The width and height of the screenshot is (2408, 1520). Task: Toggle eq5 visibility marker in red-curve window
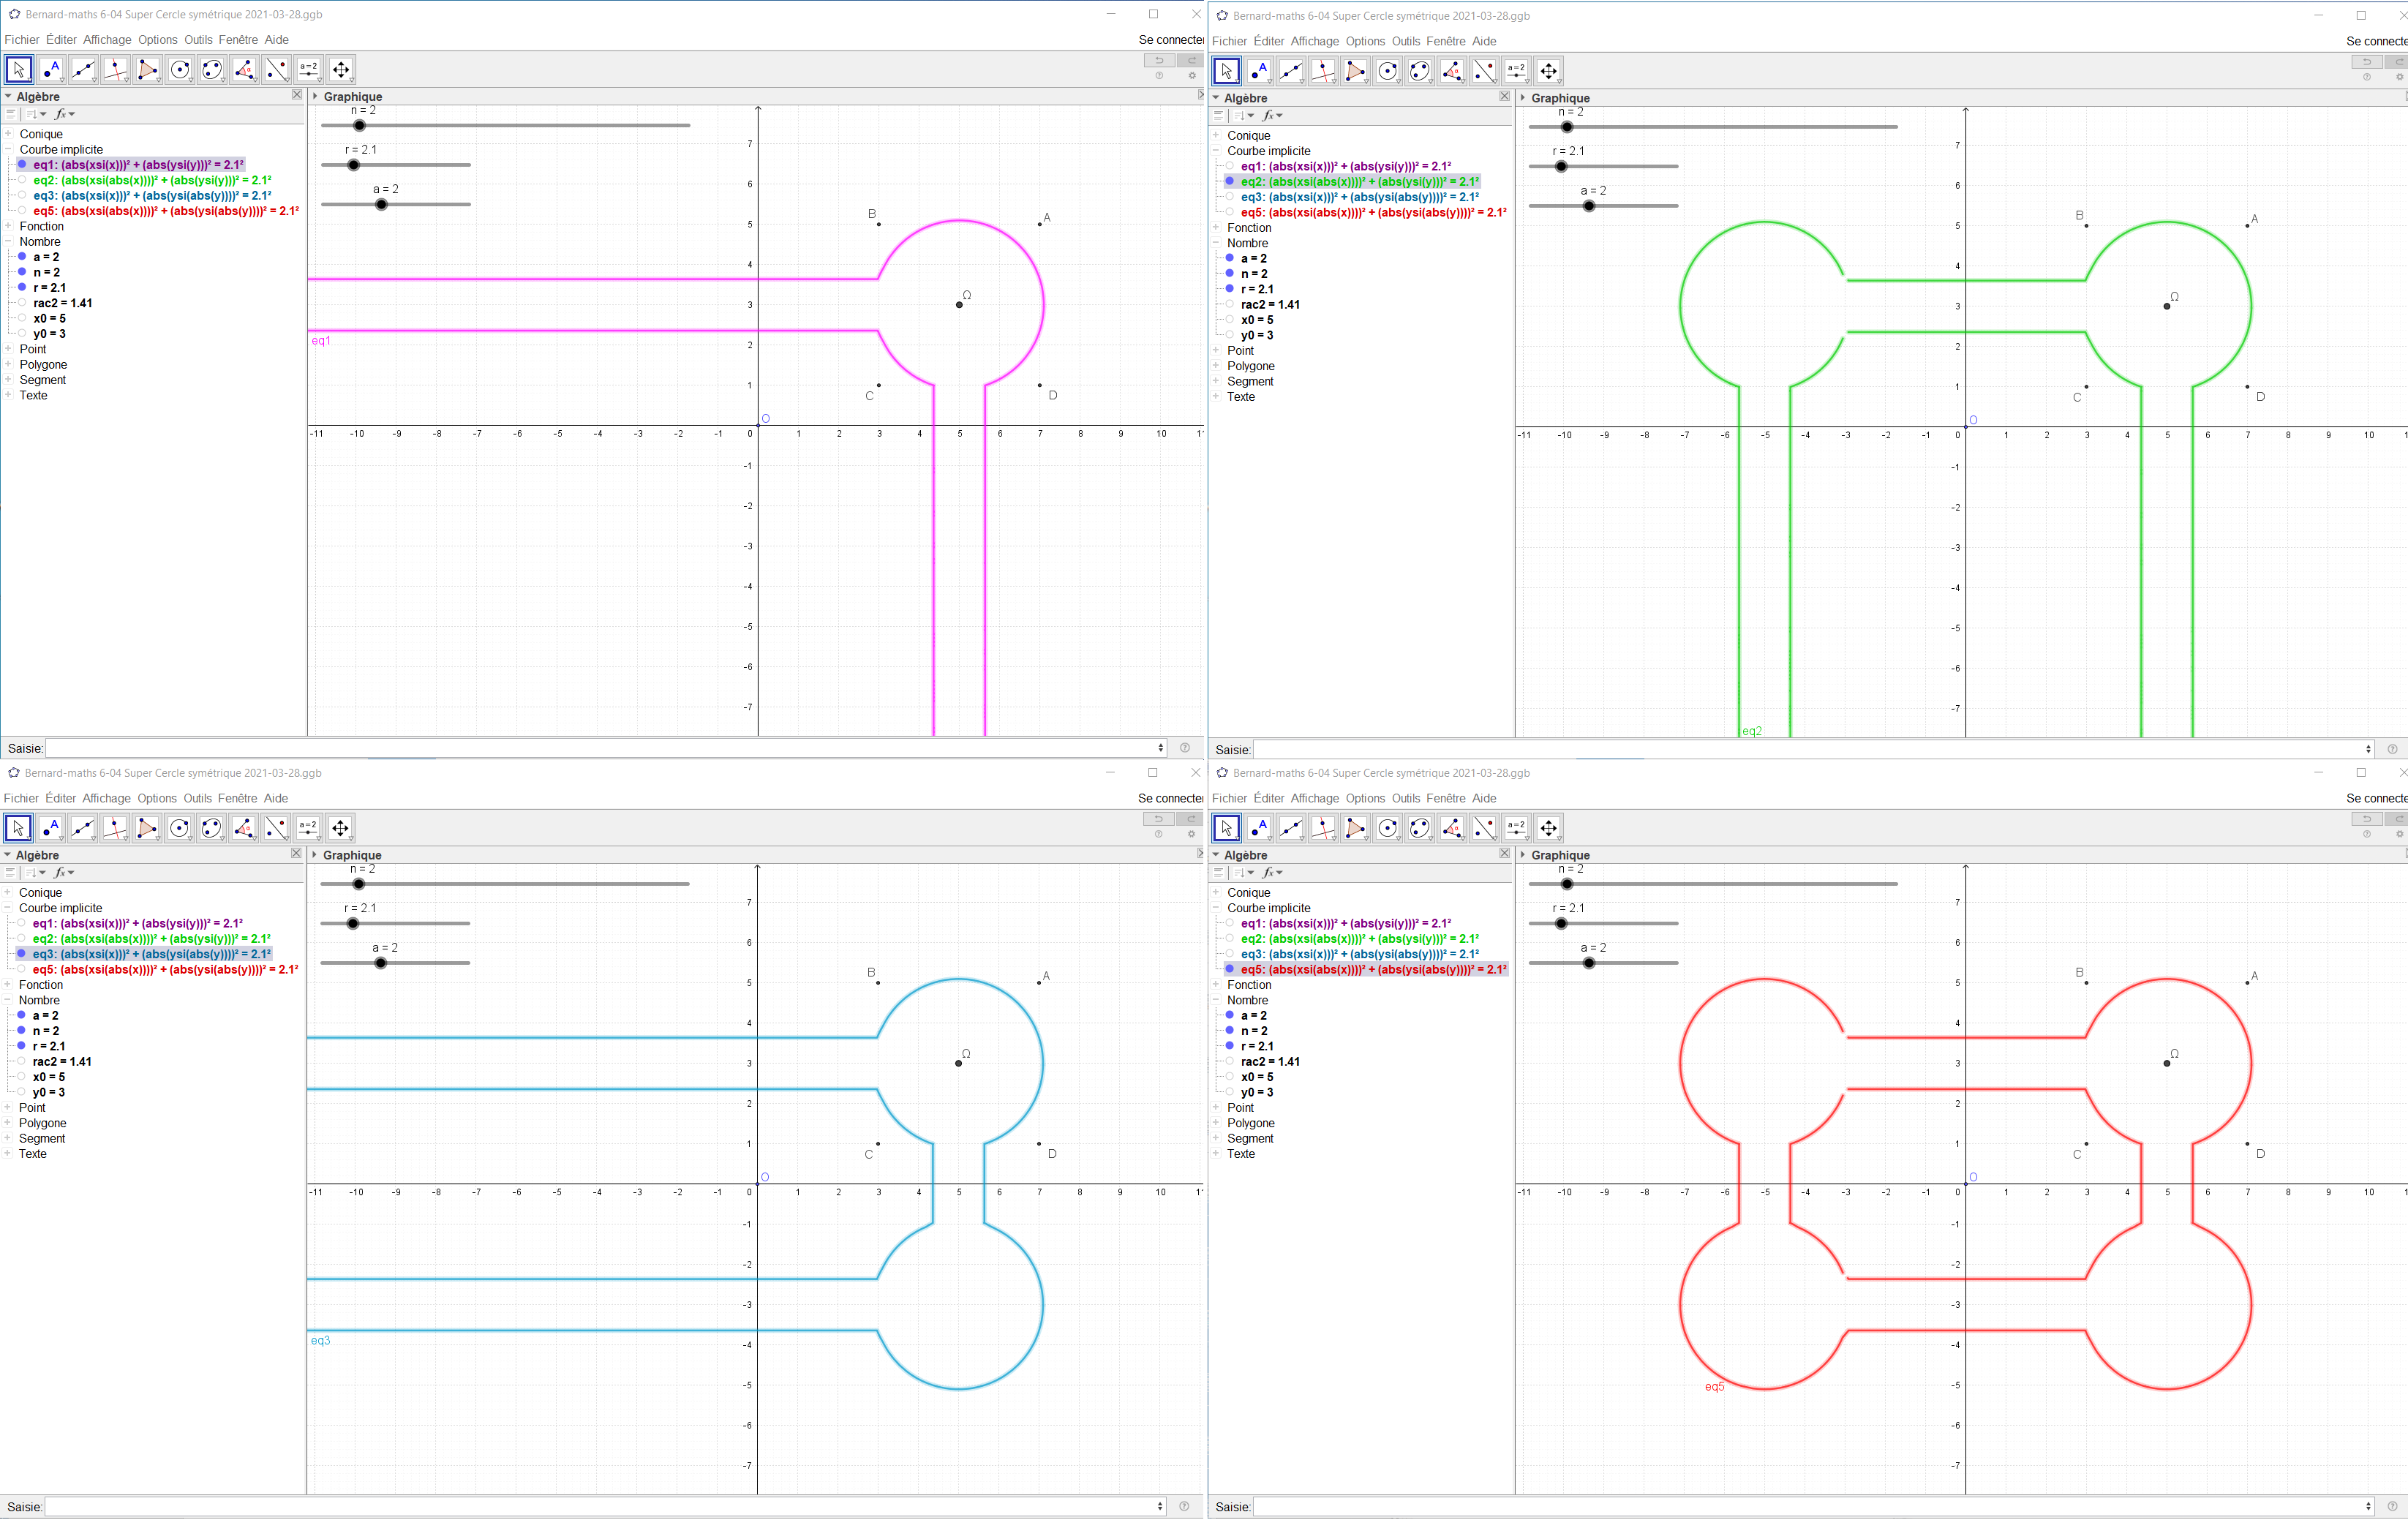tap(1230, 970)
